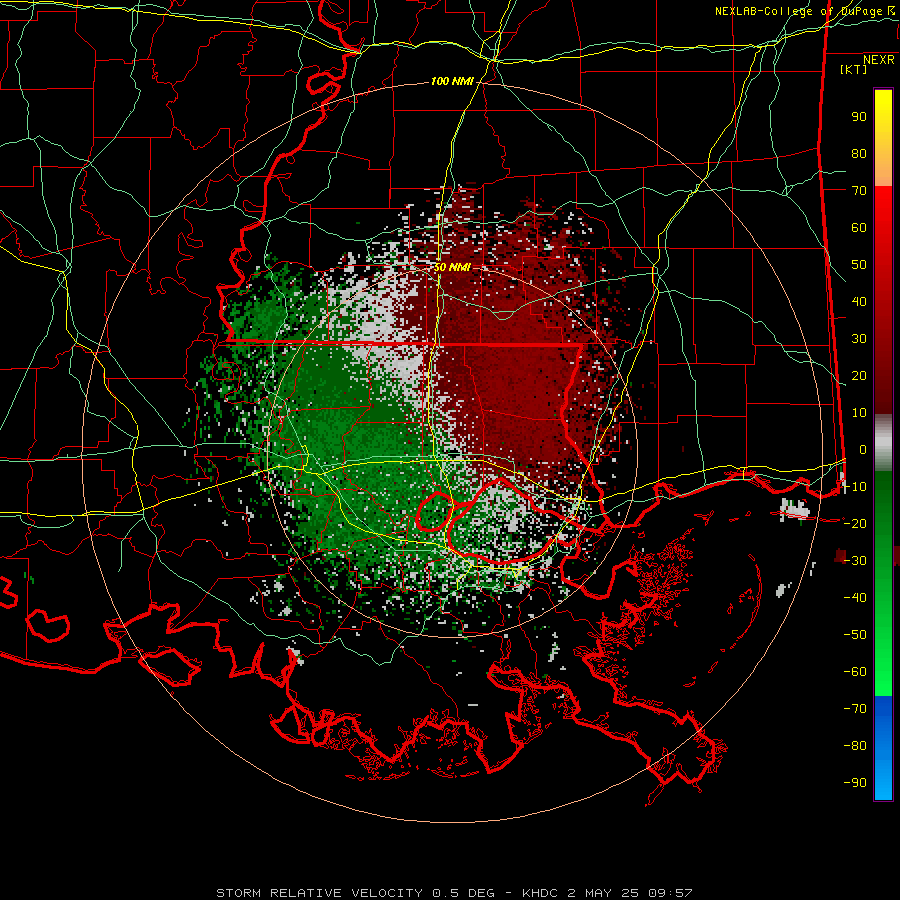Click the NEXR label above the scale
900x900 pixels.
click(x=879, y=60)
